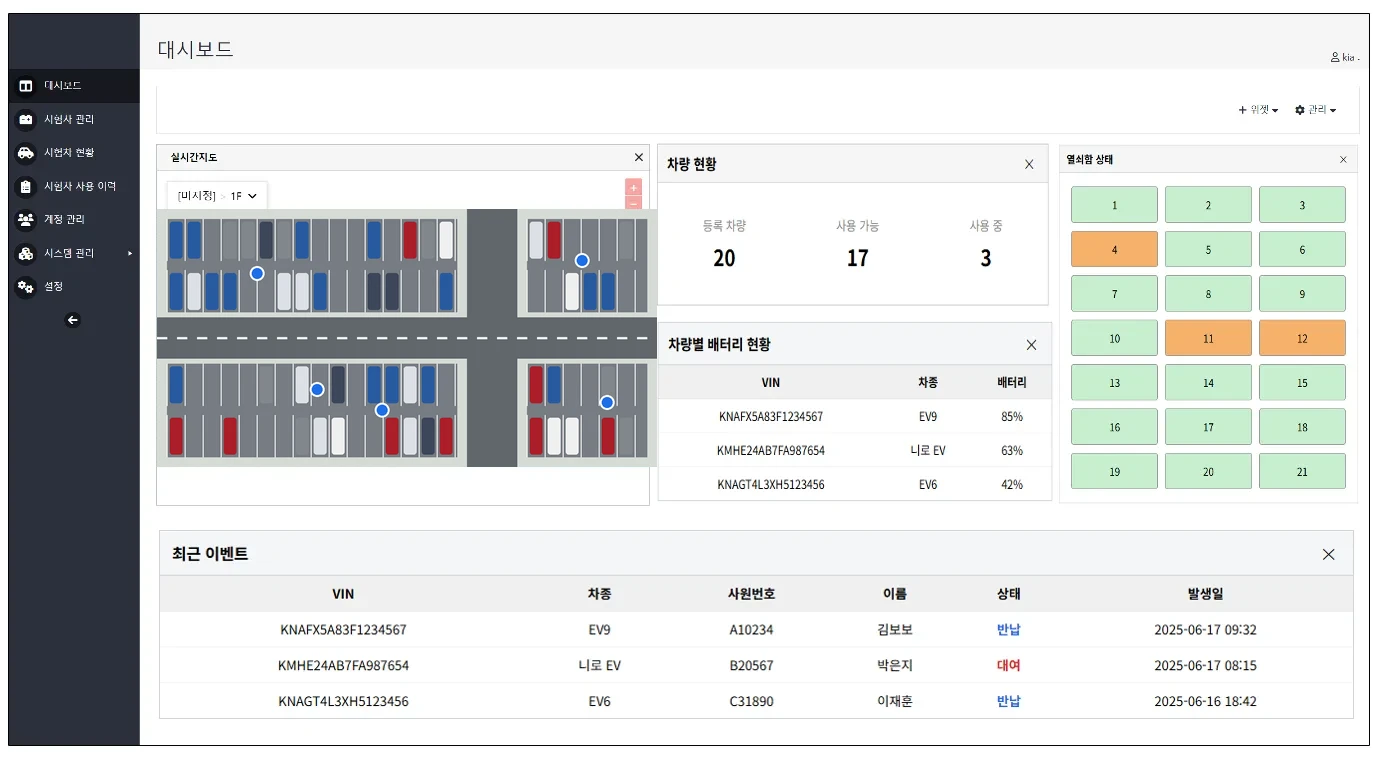Click the 42% battery value

pyautogui.click(x=1011, y=485)
